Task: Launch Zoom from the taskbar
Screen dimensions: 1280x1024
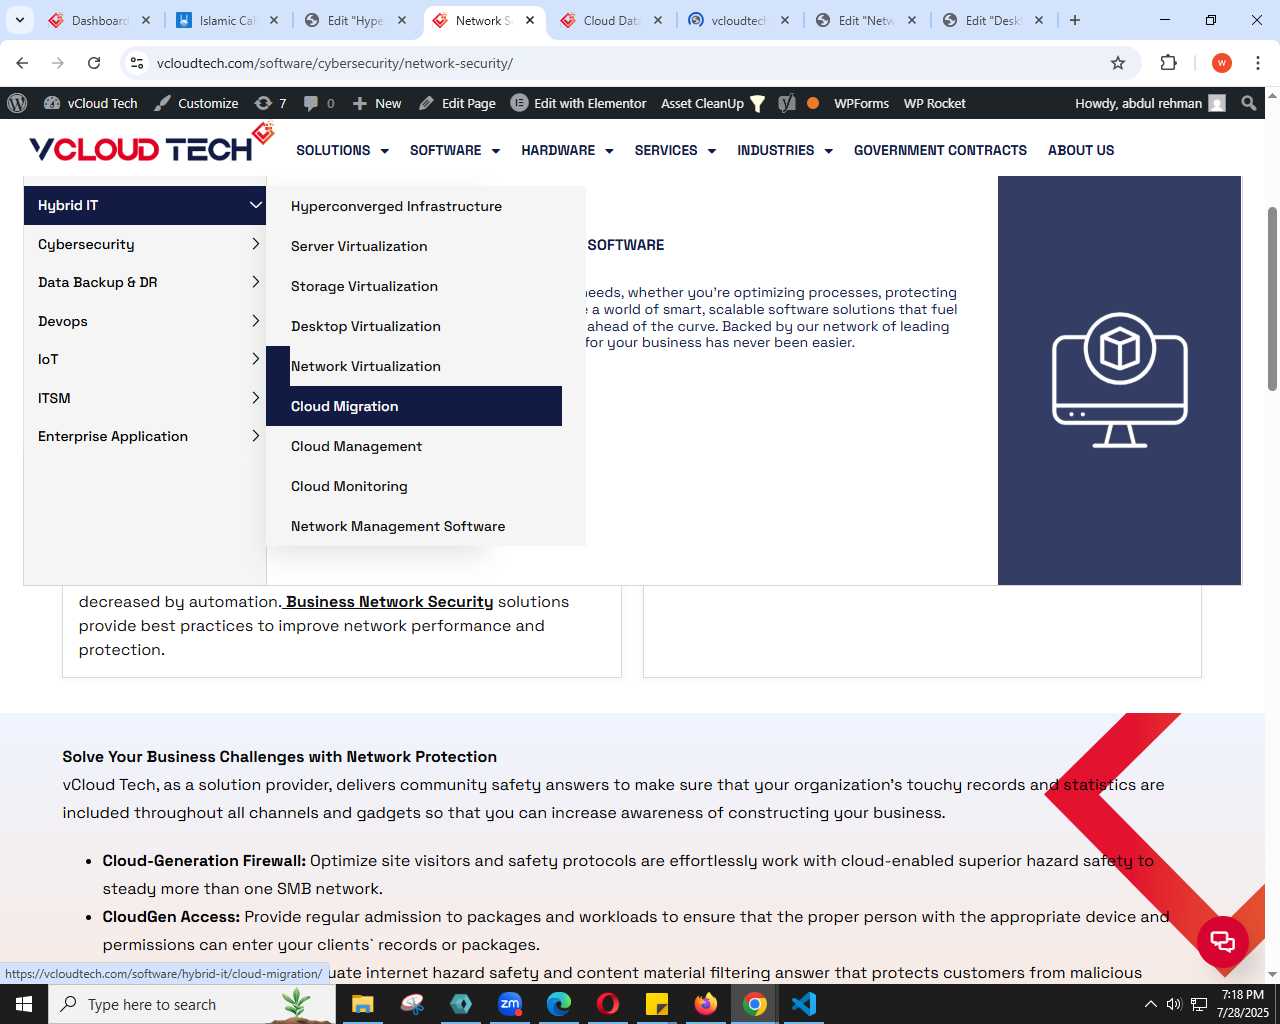Action: pyautogui.click(x=510, y=1004)
